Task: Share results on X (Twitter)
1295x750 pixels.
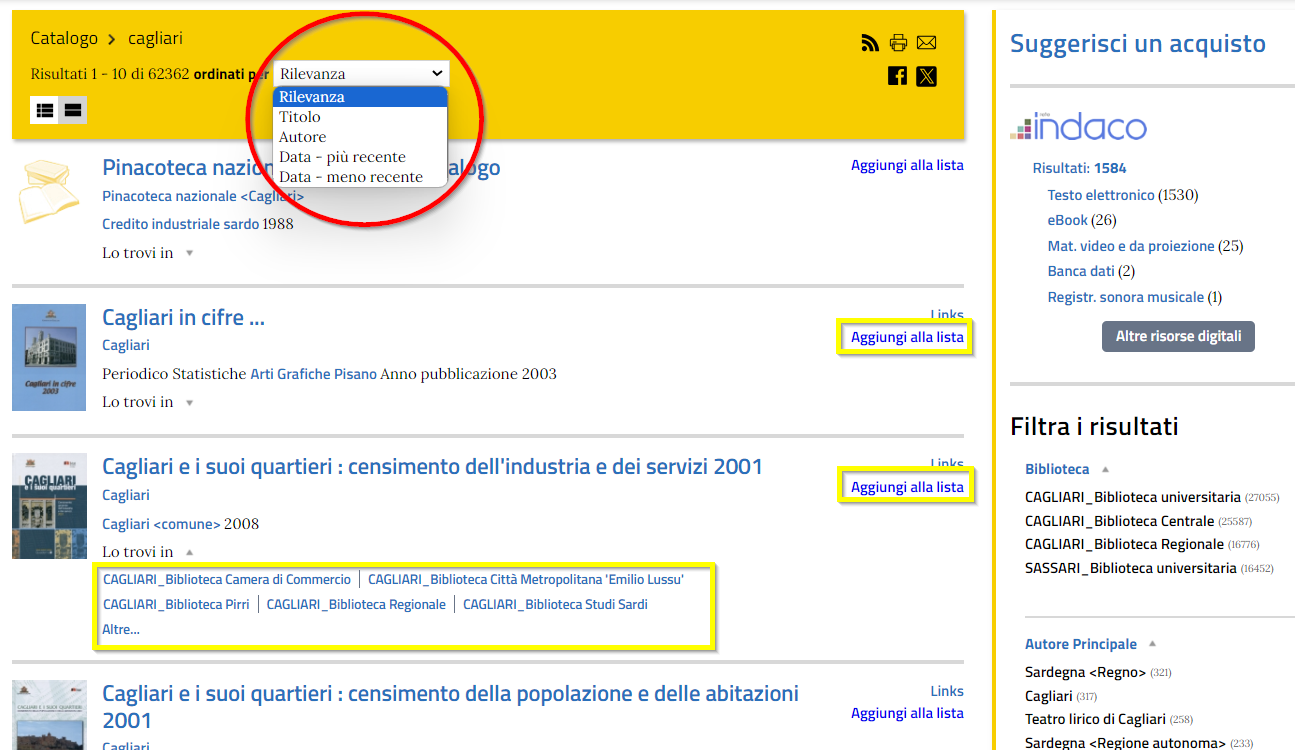Action: pyautogui.click(x=926, y=76)
